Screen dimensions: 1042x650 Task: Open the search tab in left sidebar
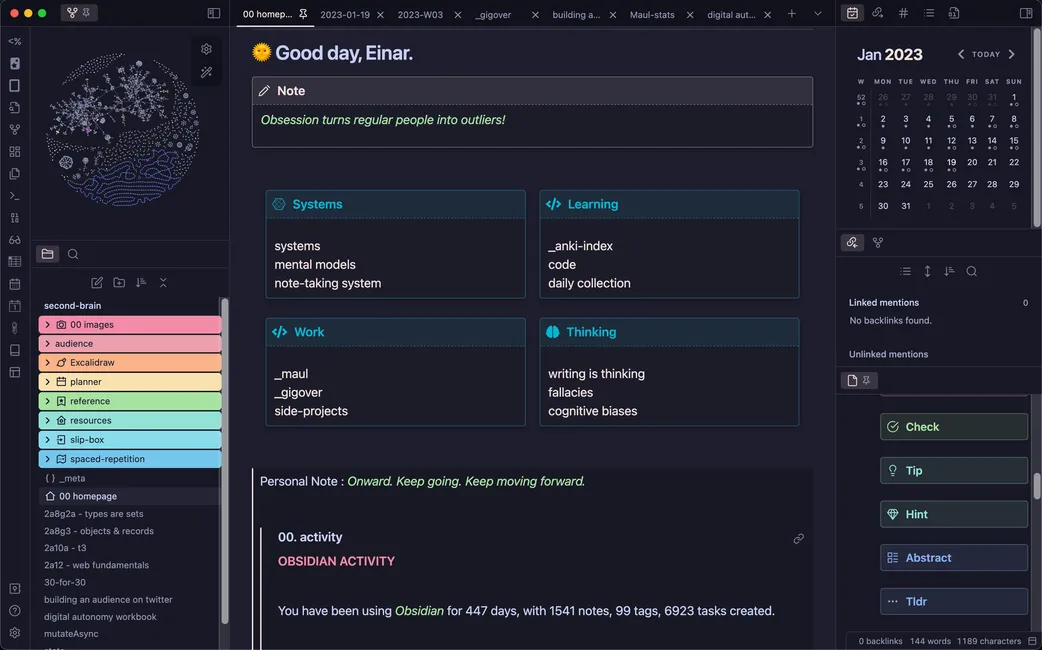pos(73,254)
